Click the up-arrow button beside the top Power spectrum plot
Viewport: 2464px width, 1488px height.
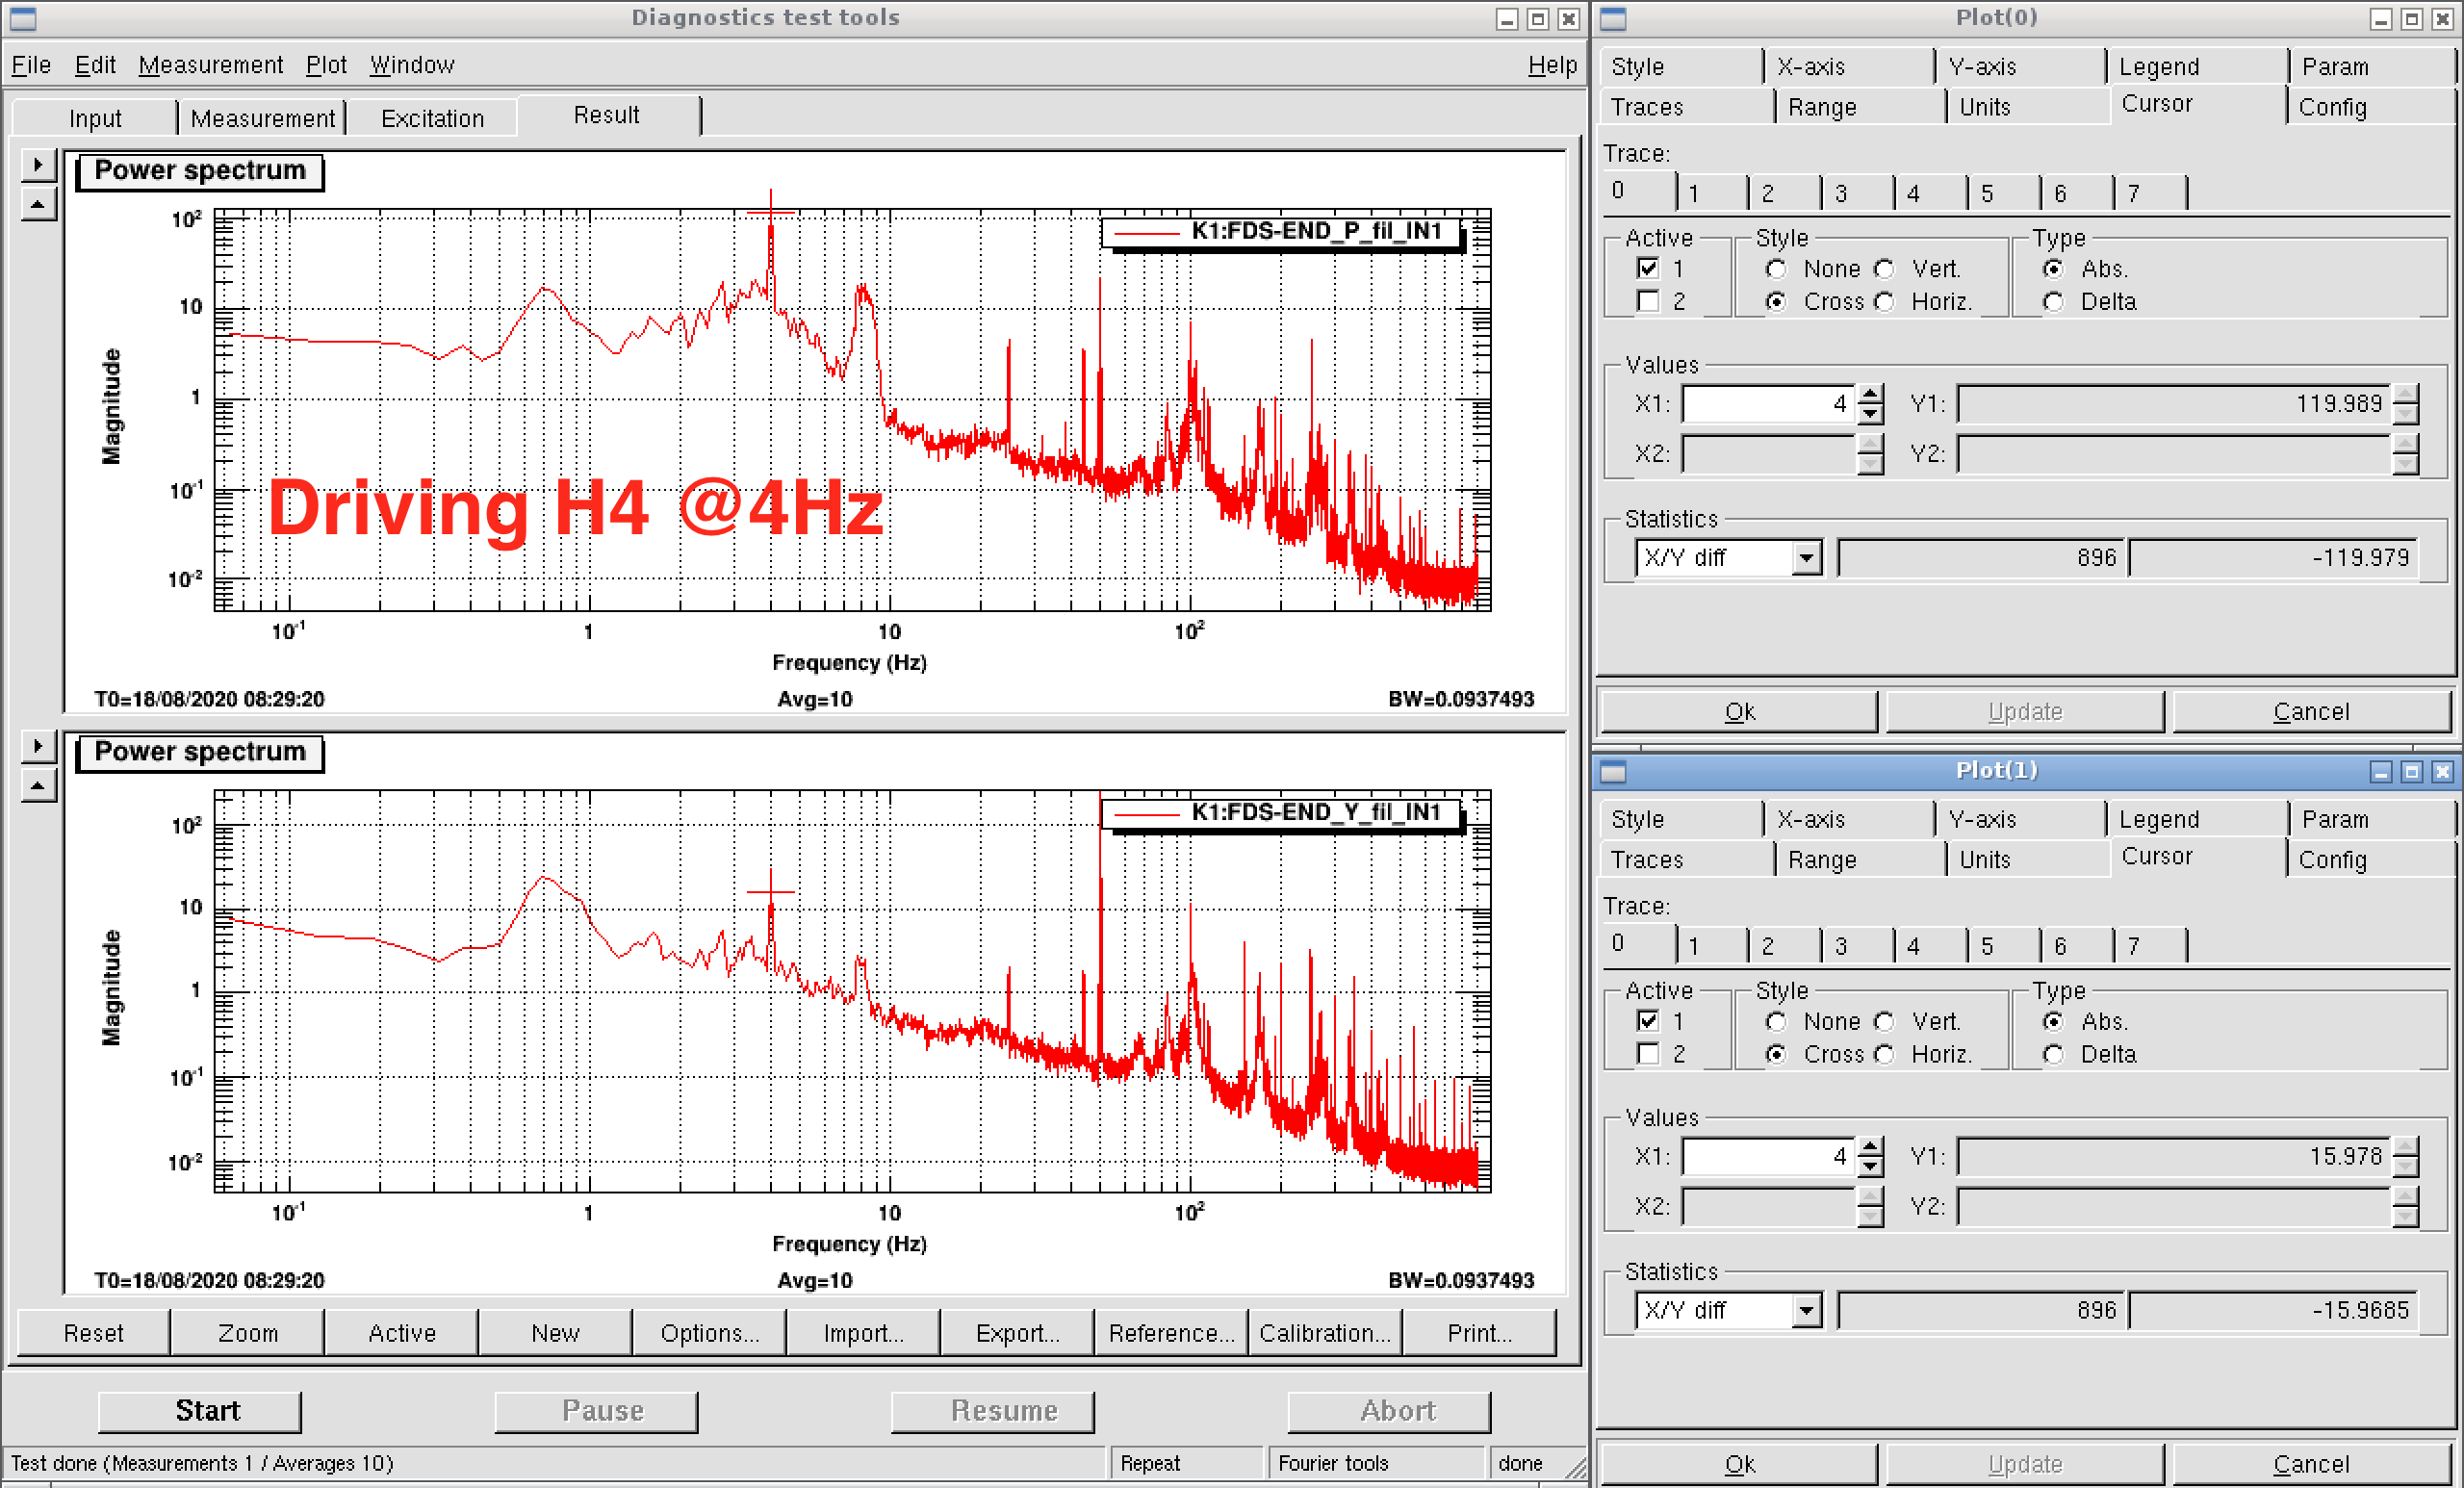point(38,205)
